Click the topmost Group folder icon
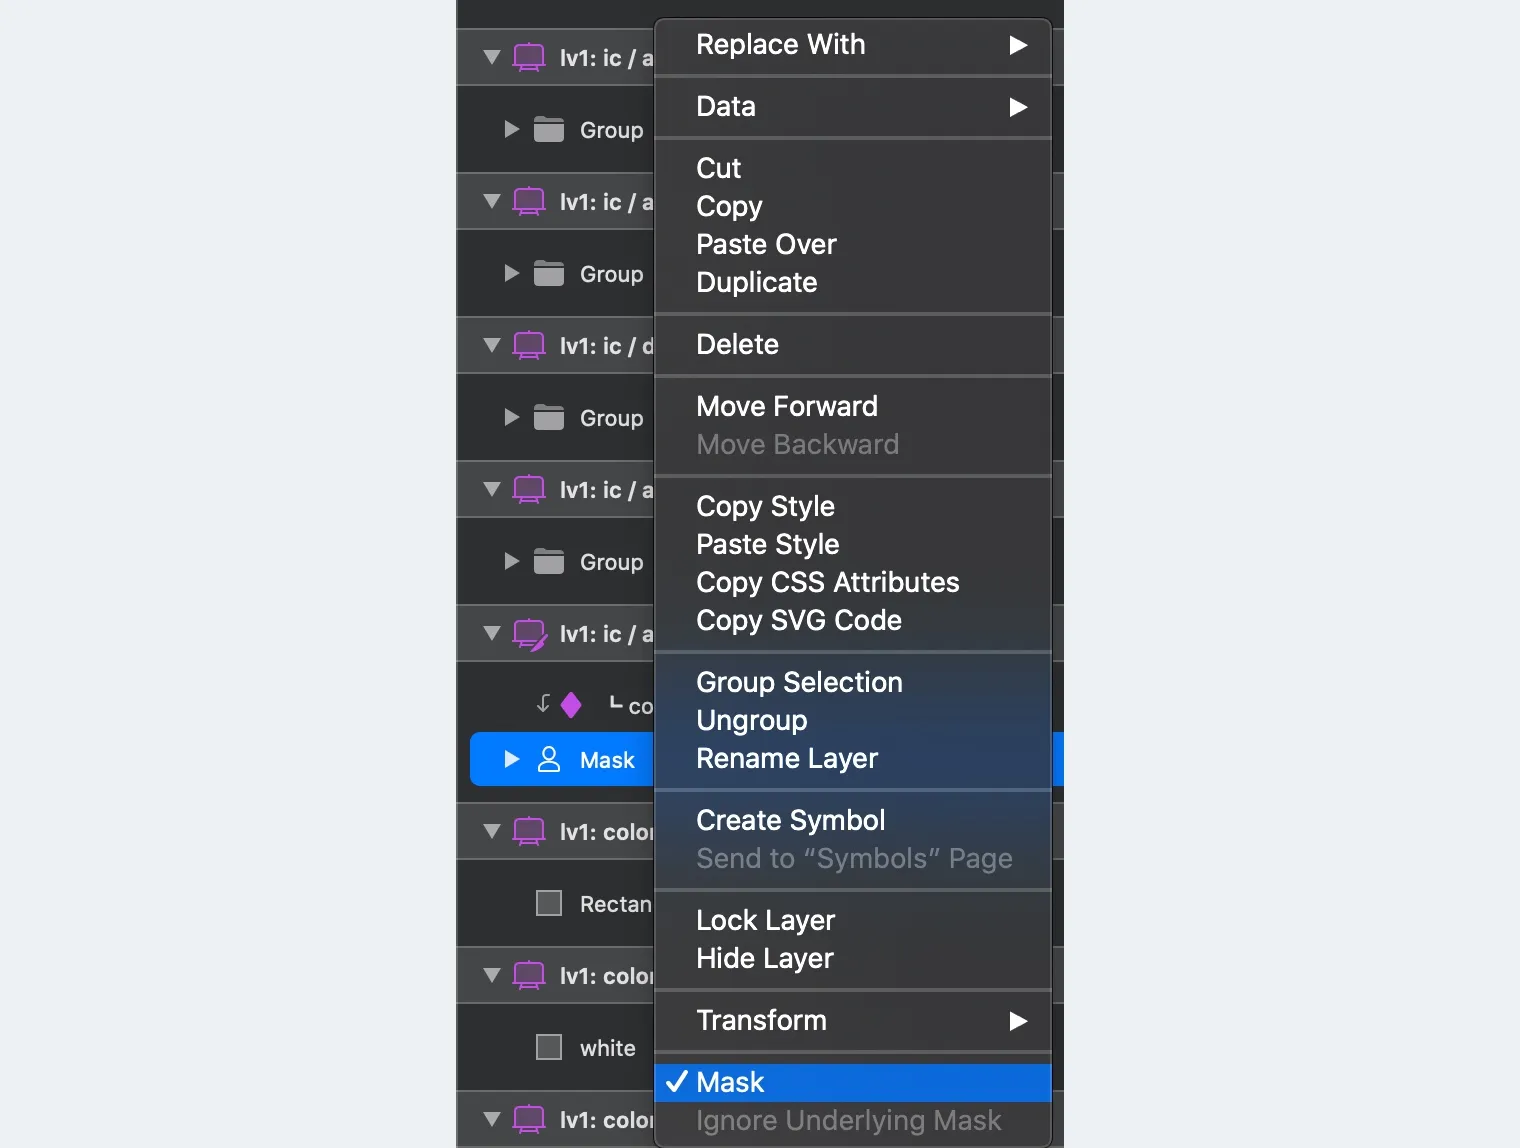Screen dimensions: 1520x1148 tap(549, 130)
